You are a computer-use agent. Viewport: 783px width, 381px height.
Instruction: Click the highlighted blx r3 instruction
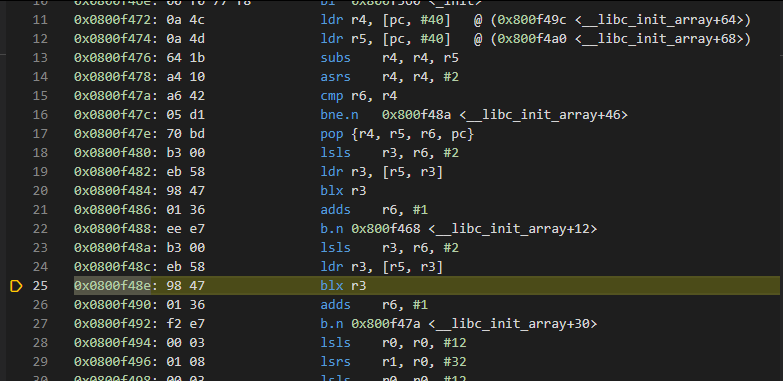click(343, 286)
